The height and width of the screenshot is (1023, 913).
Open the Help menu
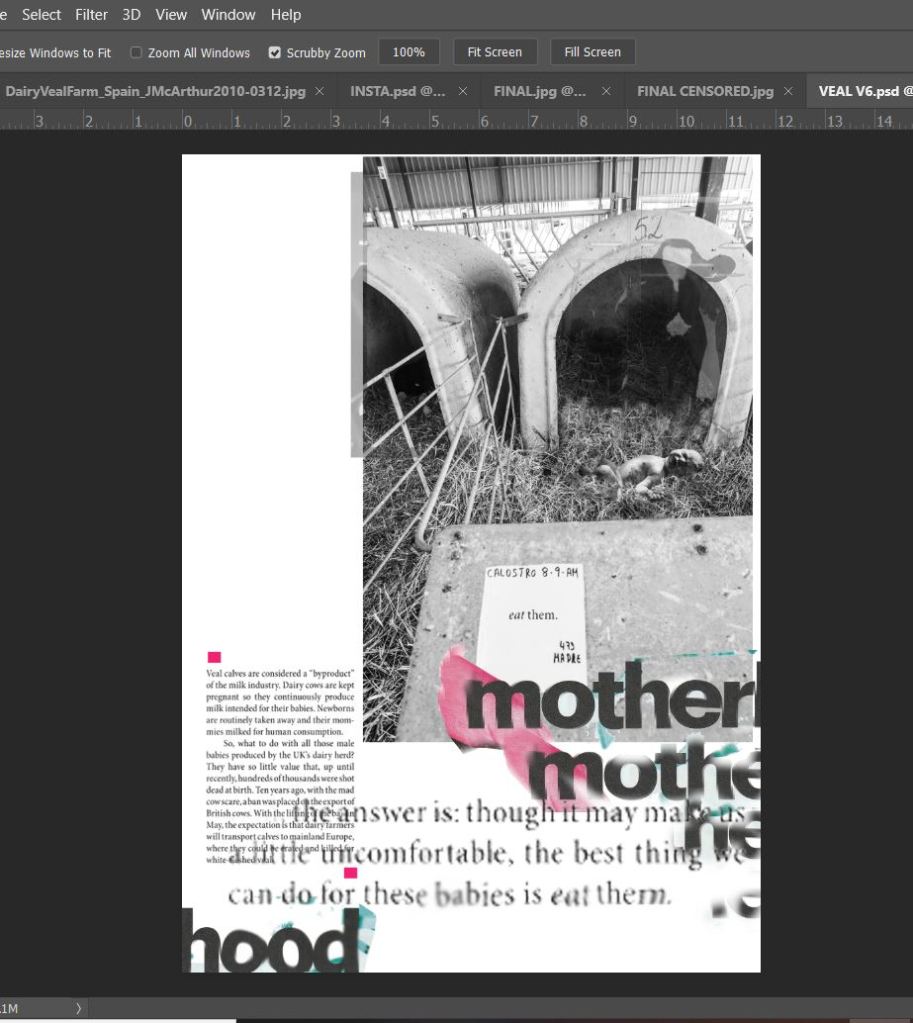[x=286, y=15]
